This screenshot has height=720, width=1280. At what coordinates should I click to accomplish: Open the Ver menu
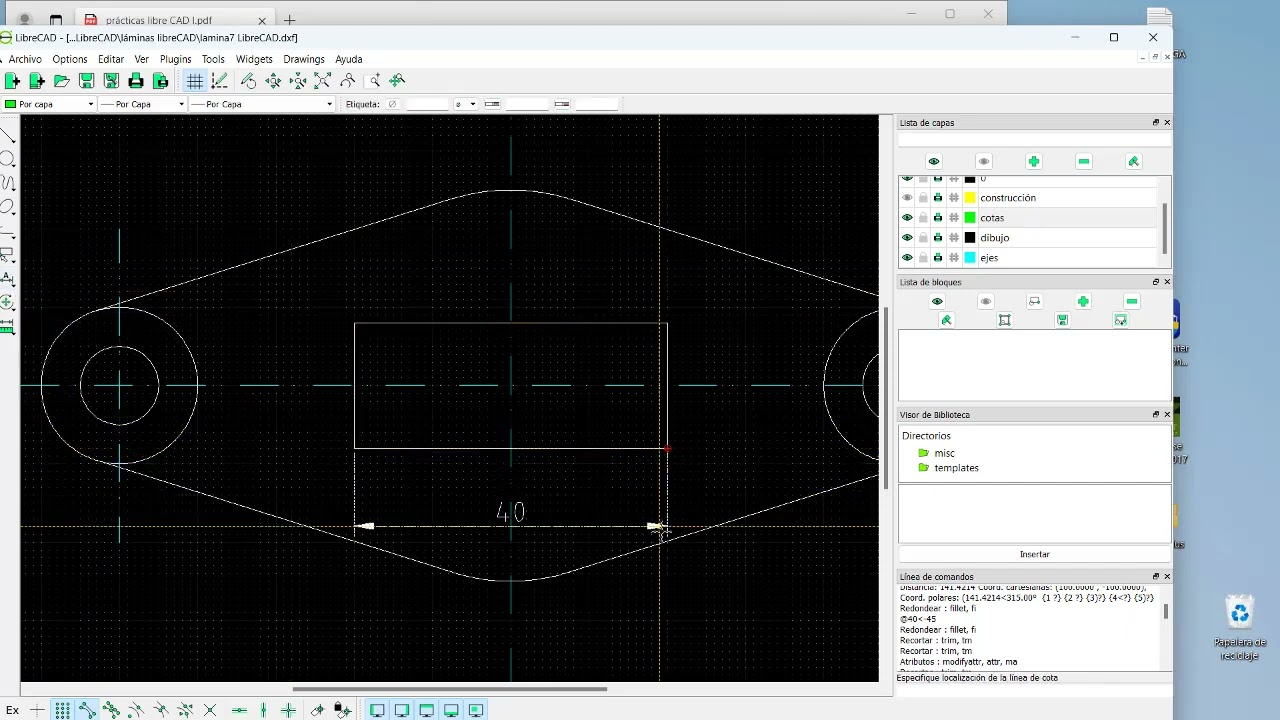(x=142, y=59)
